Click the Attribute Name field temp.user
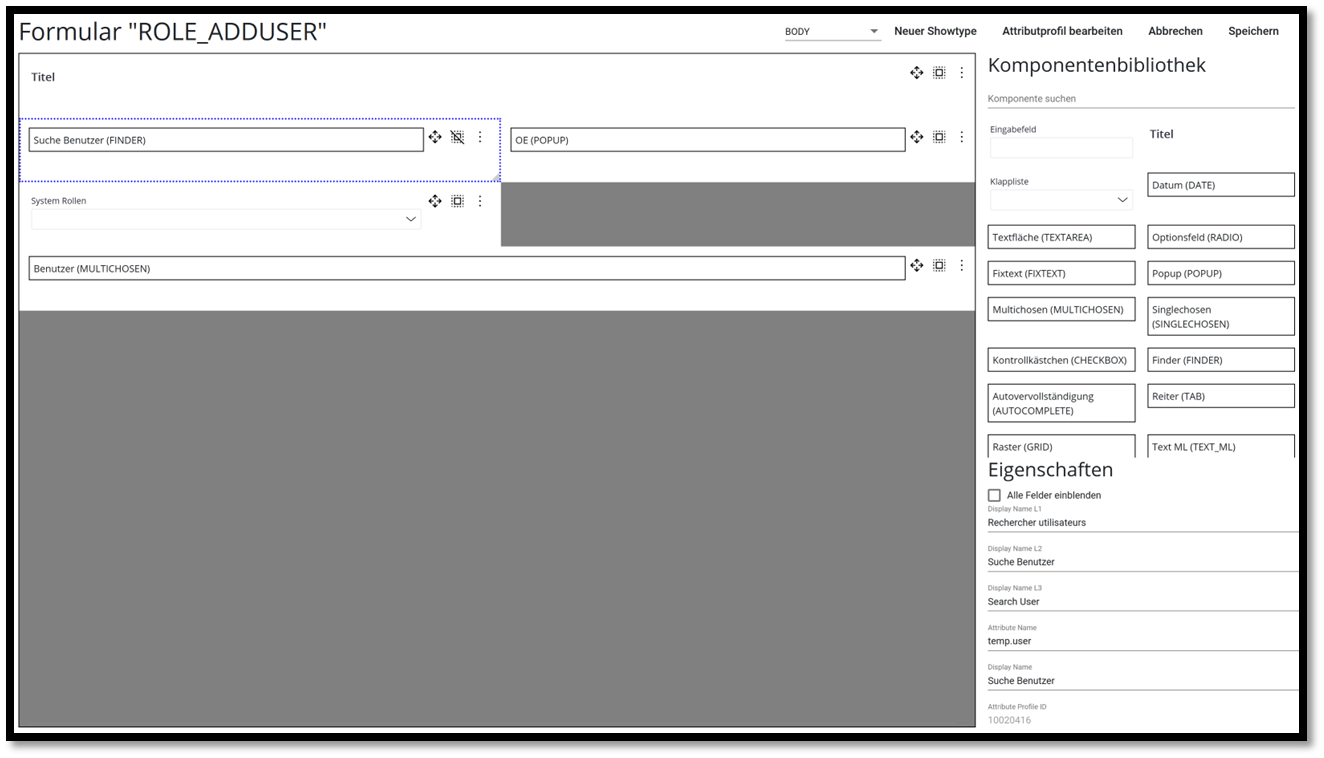The image size is (1324, 758). tap(1143, 641)
